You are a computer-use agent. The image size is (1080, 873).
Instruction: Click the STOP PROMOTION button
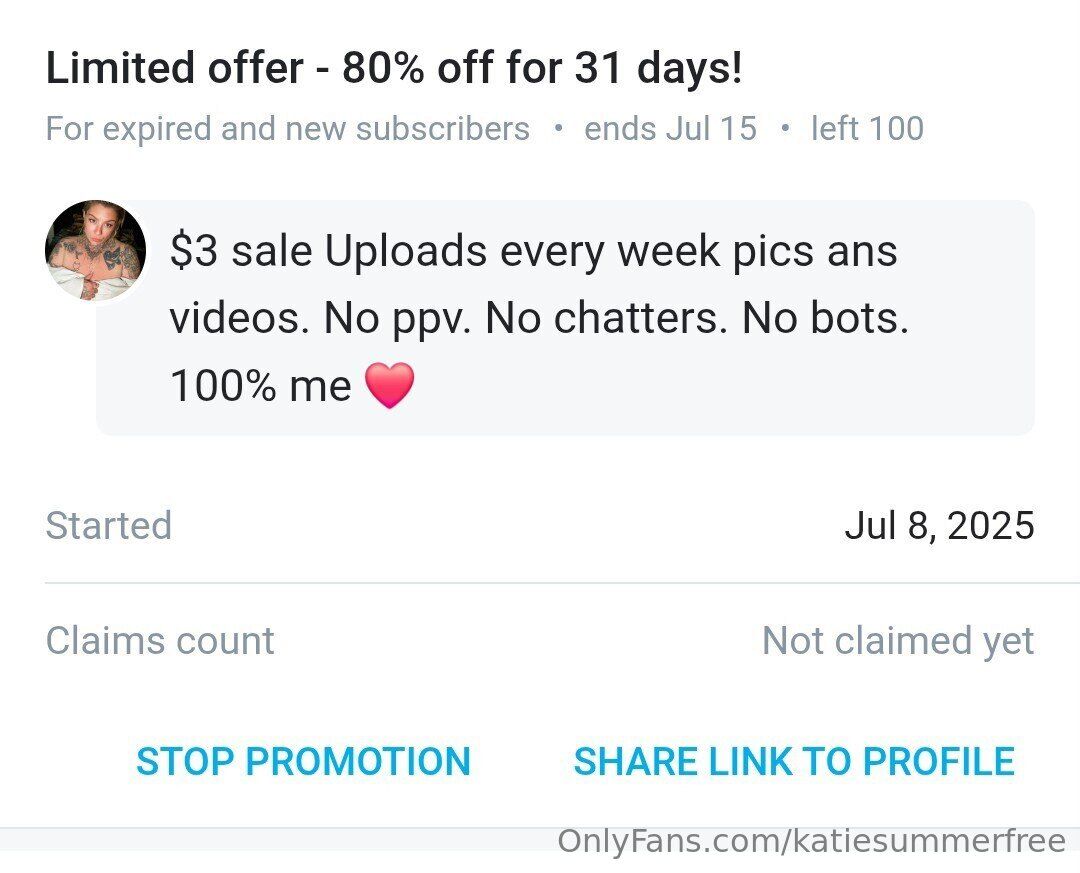(303, 762)
